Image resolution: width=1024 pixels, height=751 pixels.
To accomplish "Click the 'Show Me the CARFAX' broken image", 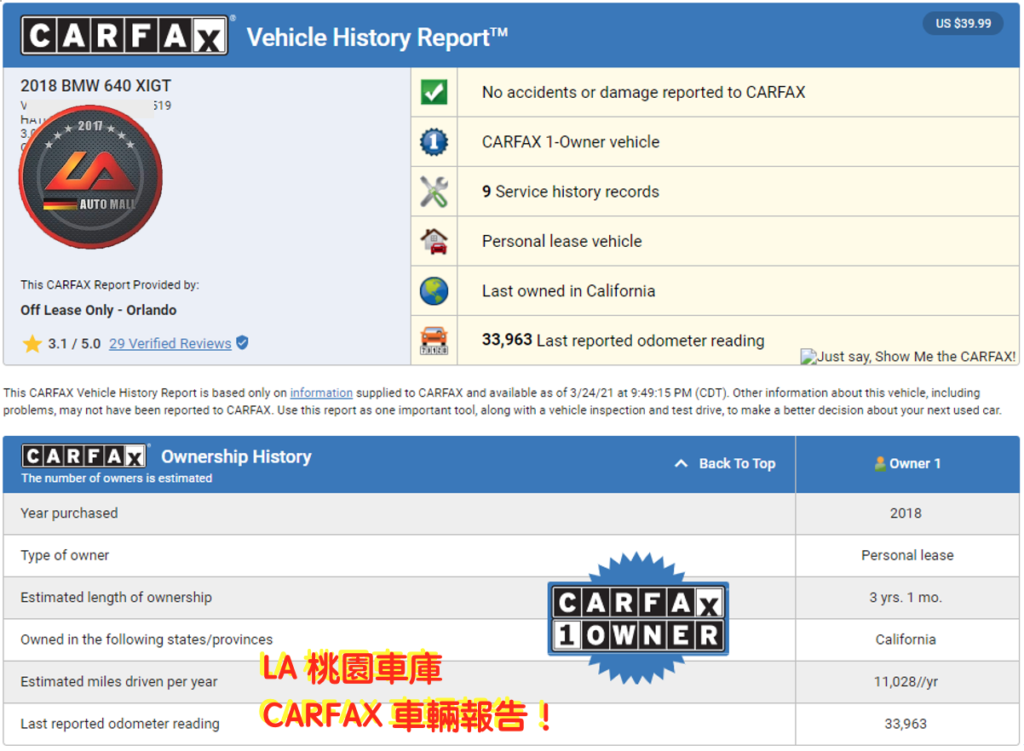I will click(908, 357).
